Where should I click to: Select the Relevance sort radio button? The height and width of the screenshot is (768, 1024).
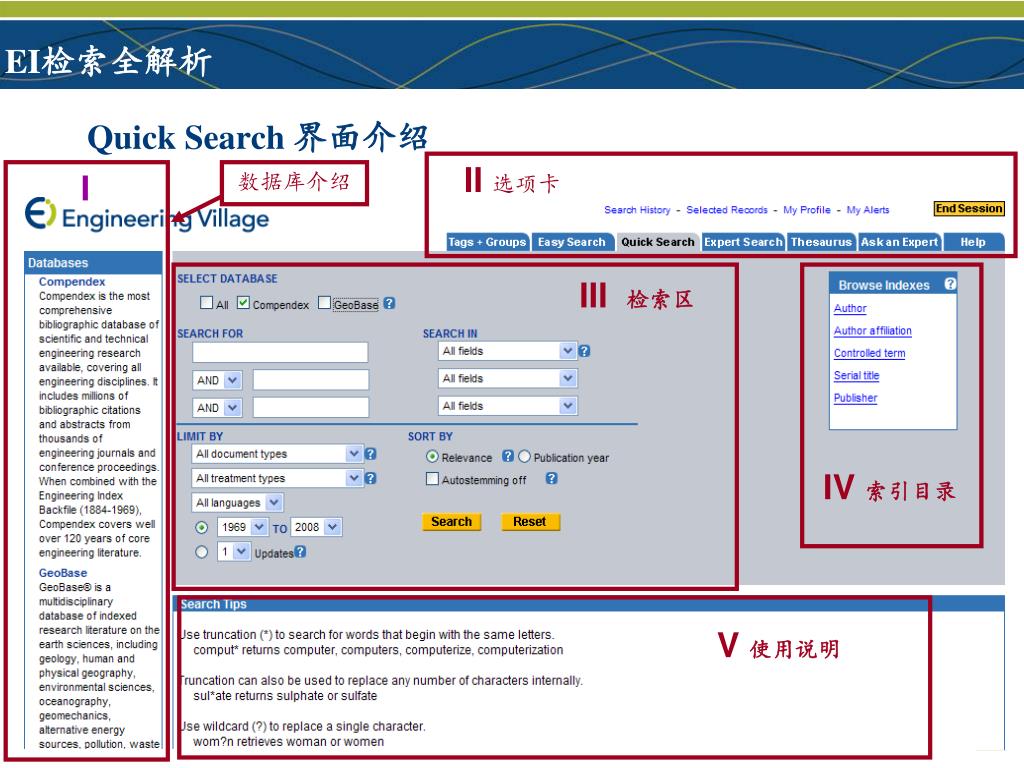[x=432, y=456]
